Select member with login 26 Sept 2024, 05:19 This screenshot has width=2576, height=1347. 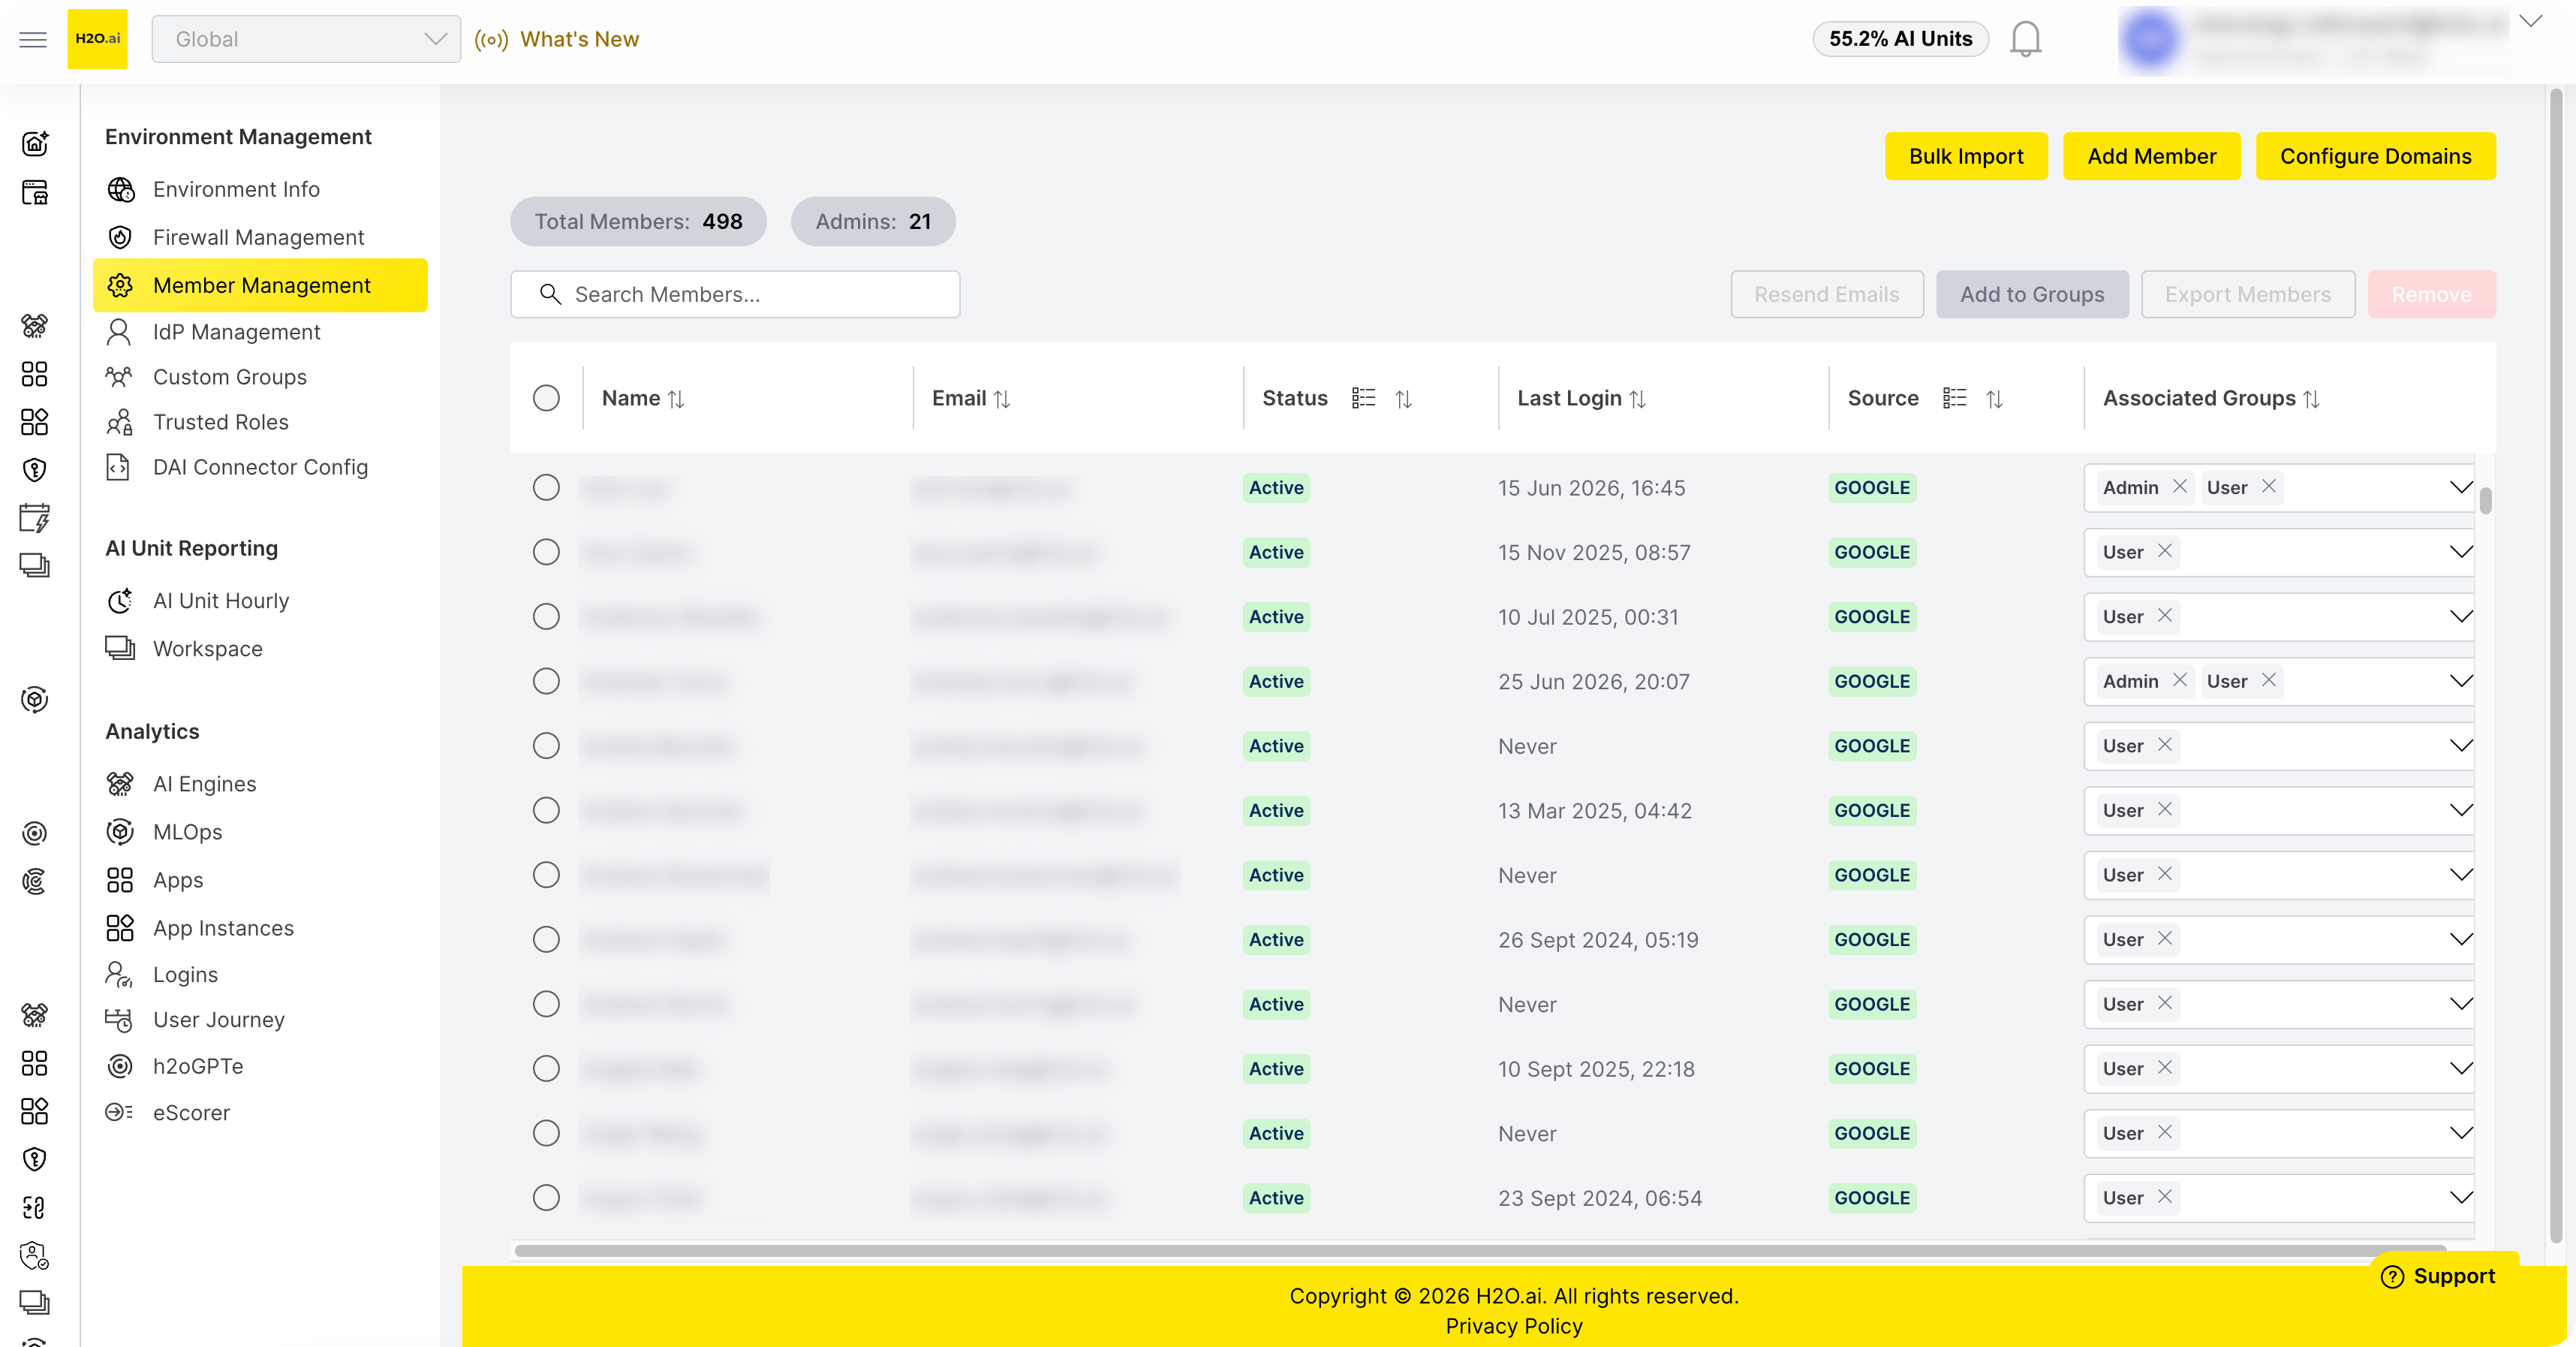546,939
